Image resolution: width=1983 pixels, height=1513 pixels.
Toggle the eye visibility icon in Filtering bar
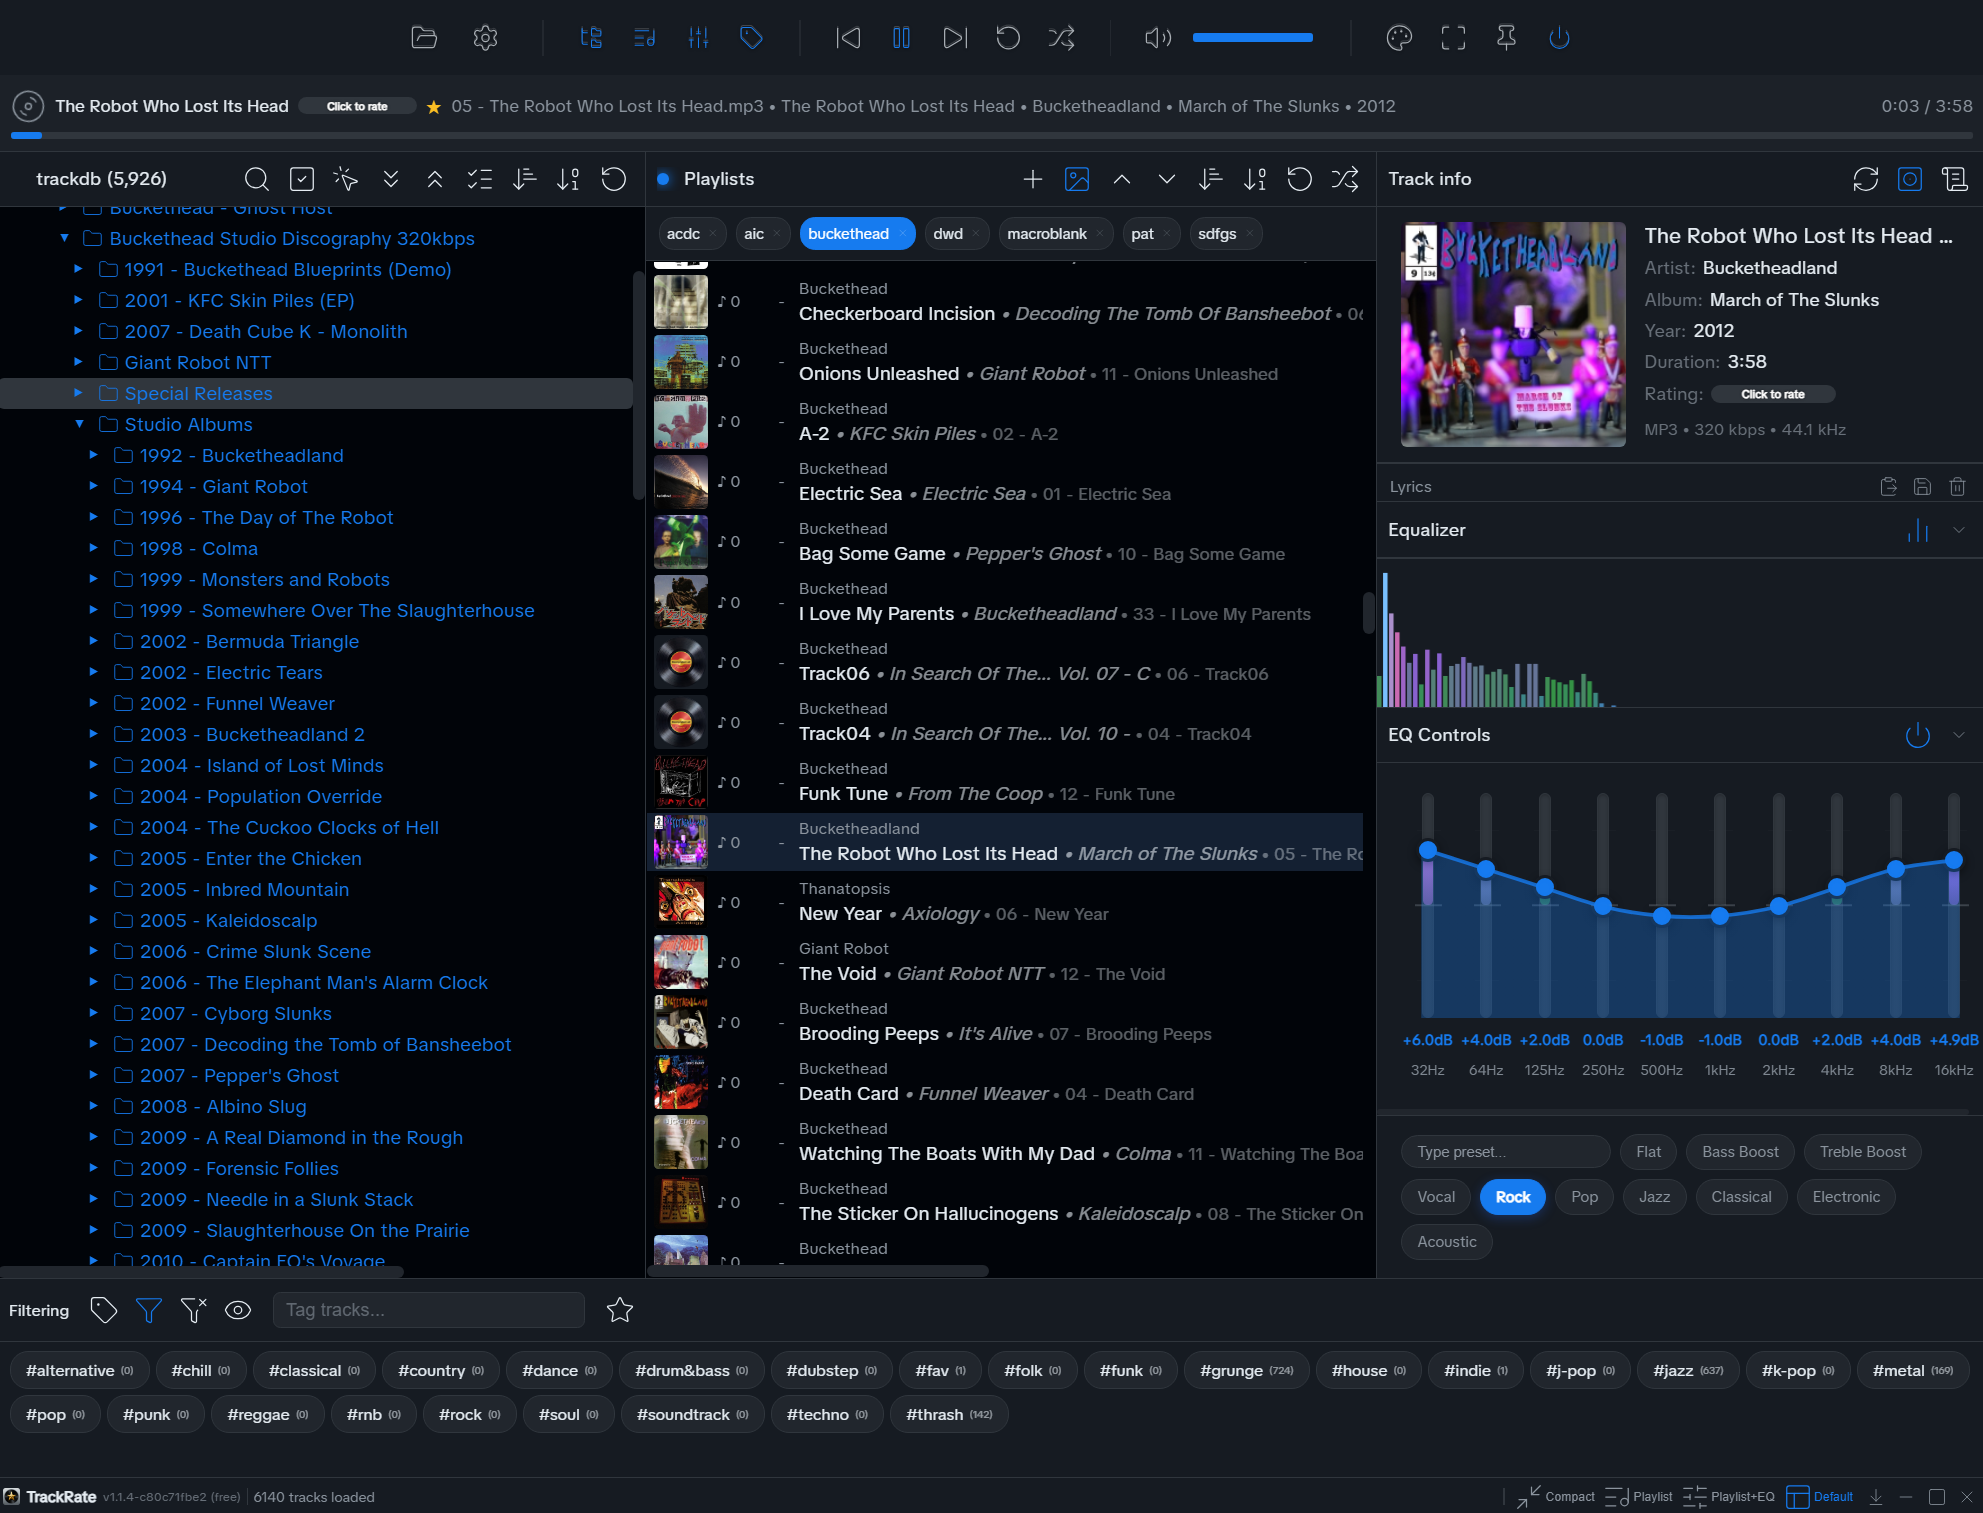coord(238,1310)
